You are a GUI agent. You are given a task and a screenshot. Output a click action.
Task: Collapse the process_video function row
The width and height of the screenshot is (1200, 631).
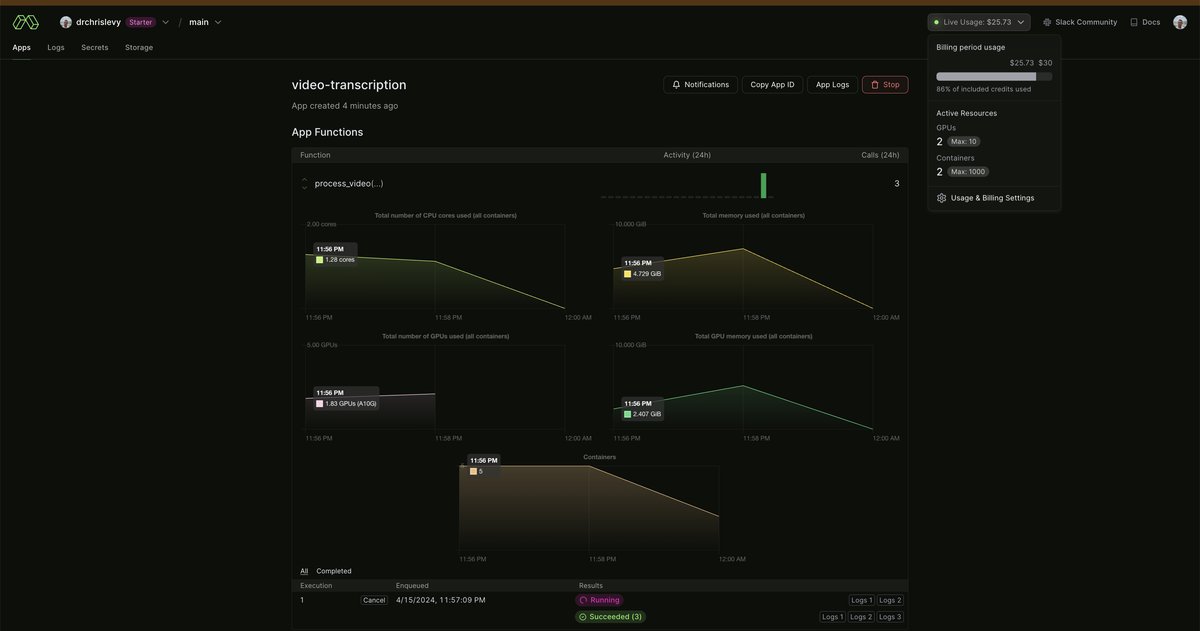[x=305, y=184]
